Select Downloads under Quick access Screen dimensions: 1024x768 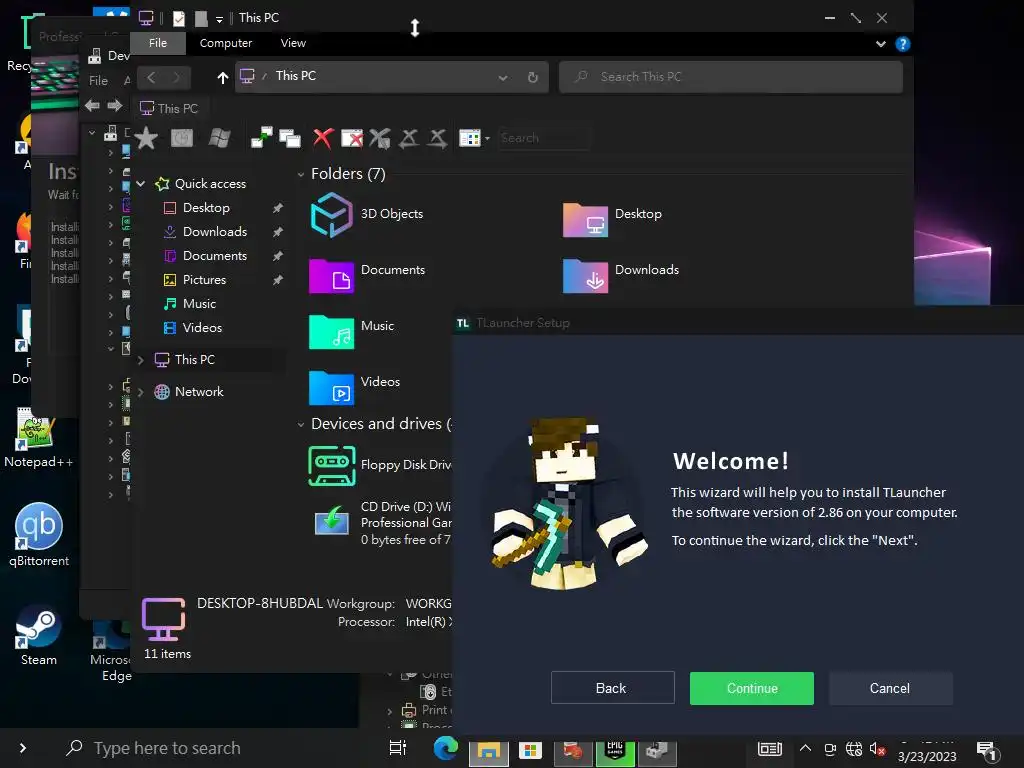coord(215,232)
